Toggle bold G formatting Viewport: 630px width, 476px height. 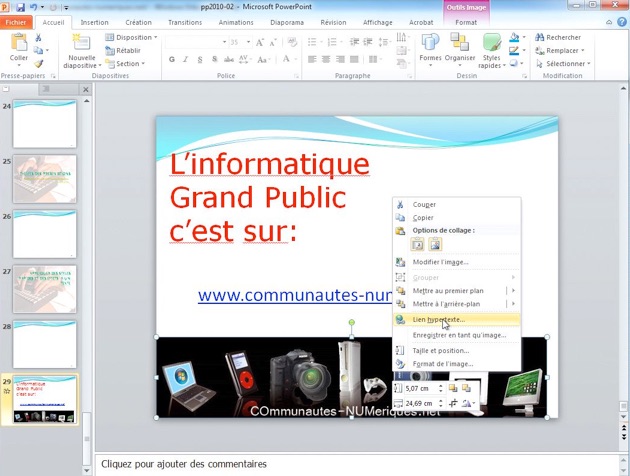click(x=172, y=59)
